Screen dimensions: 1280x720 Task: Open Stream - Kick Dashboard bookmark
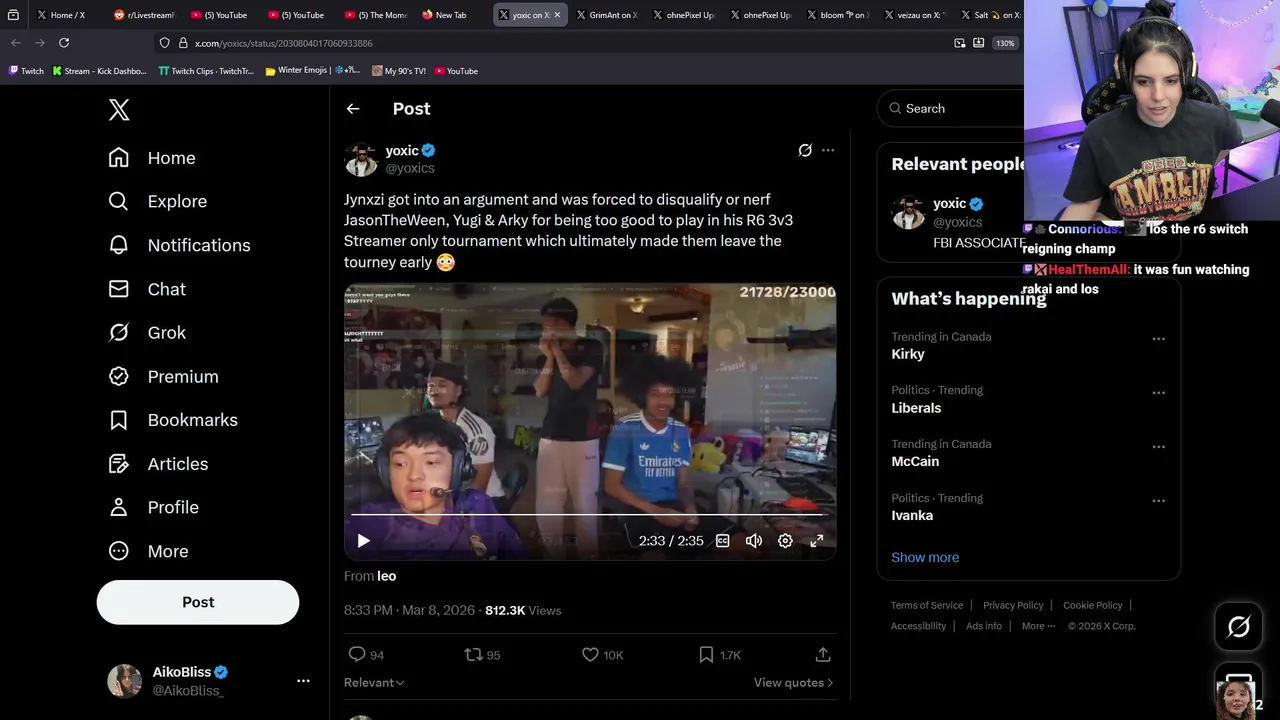point(99,71)
